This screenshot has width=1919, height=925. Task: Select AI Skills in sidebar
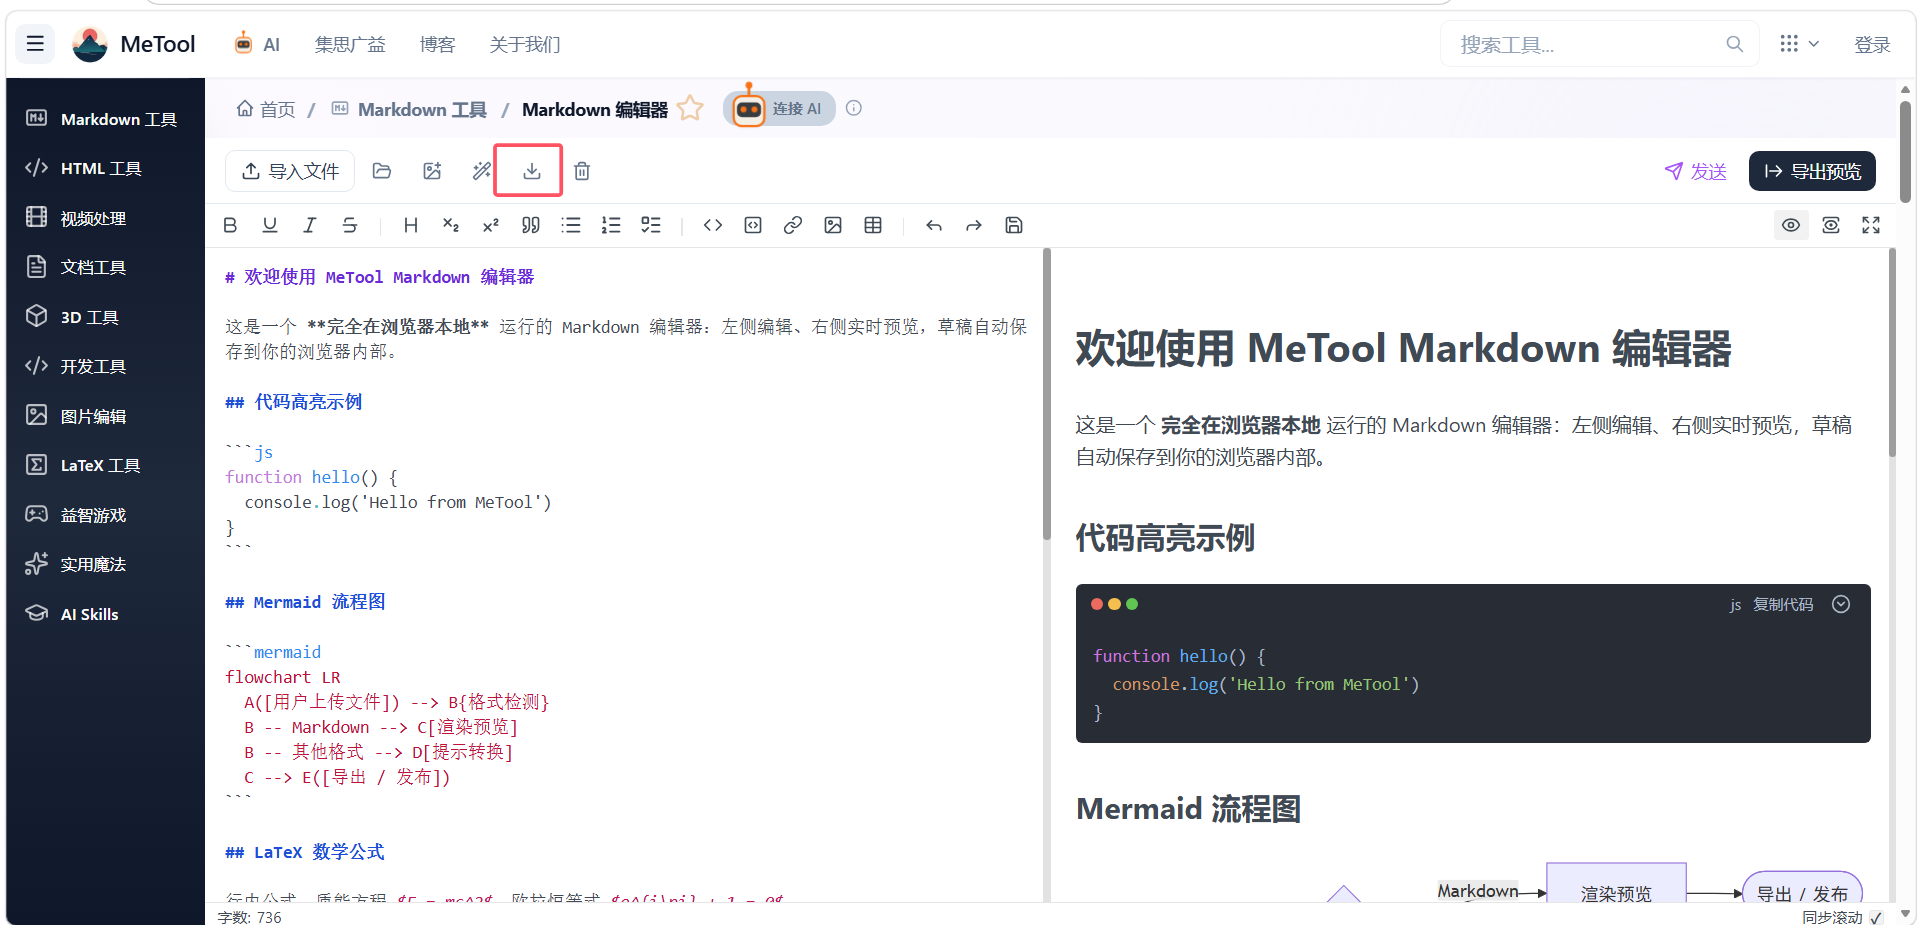[x=105, y=614]
